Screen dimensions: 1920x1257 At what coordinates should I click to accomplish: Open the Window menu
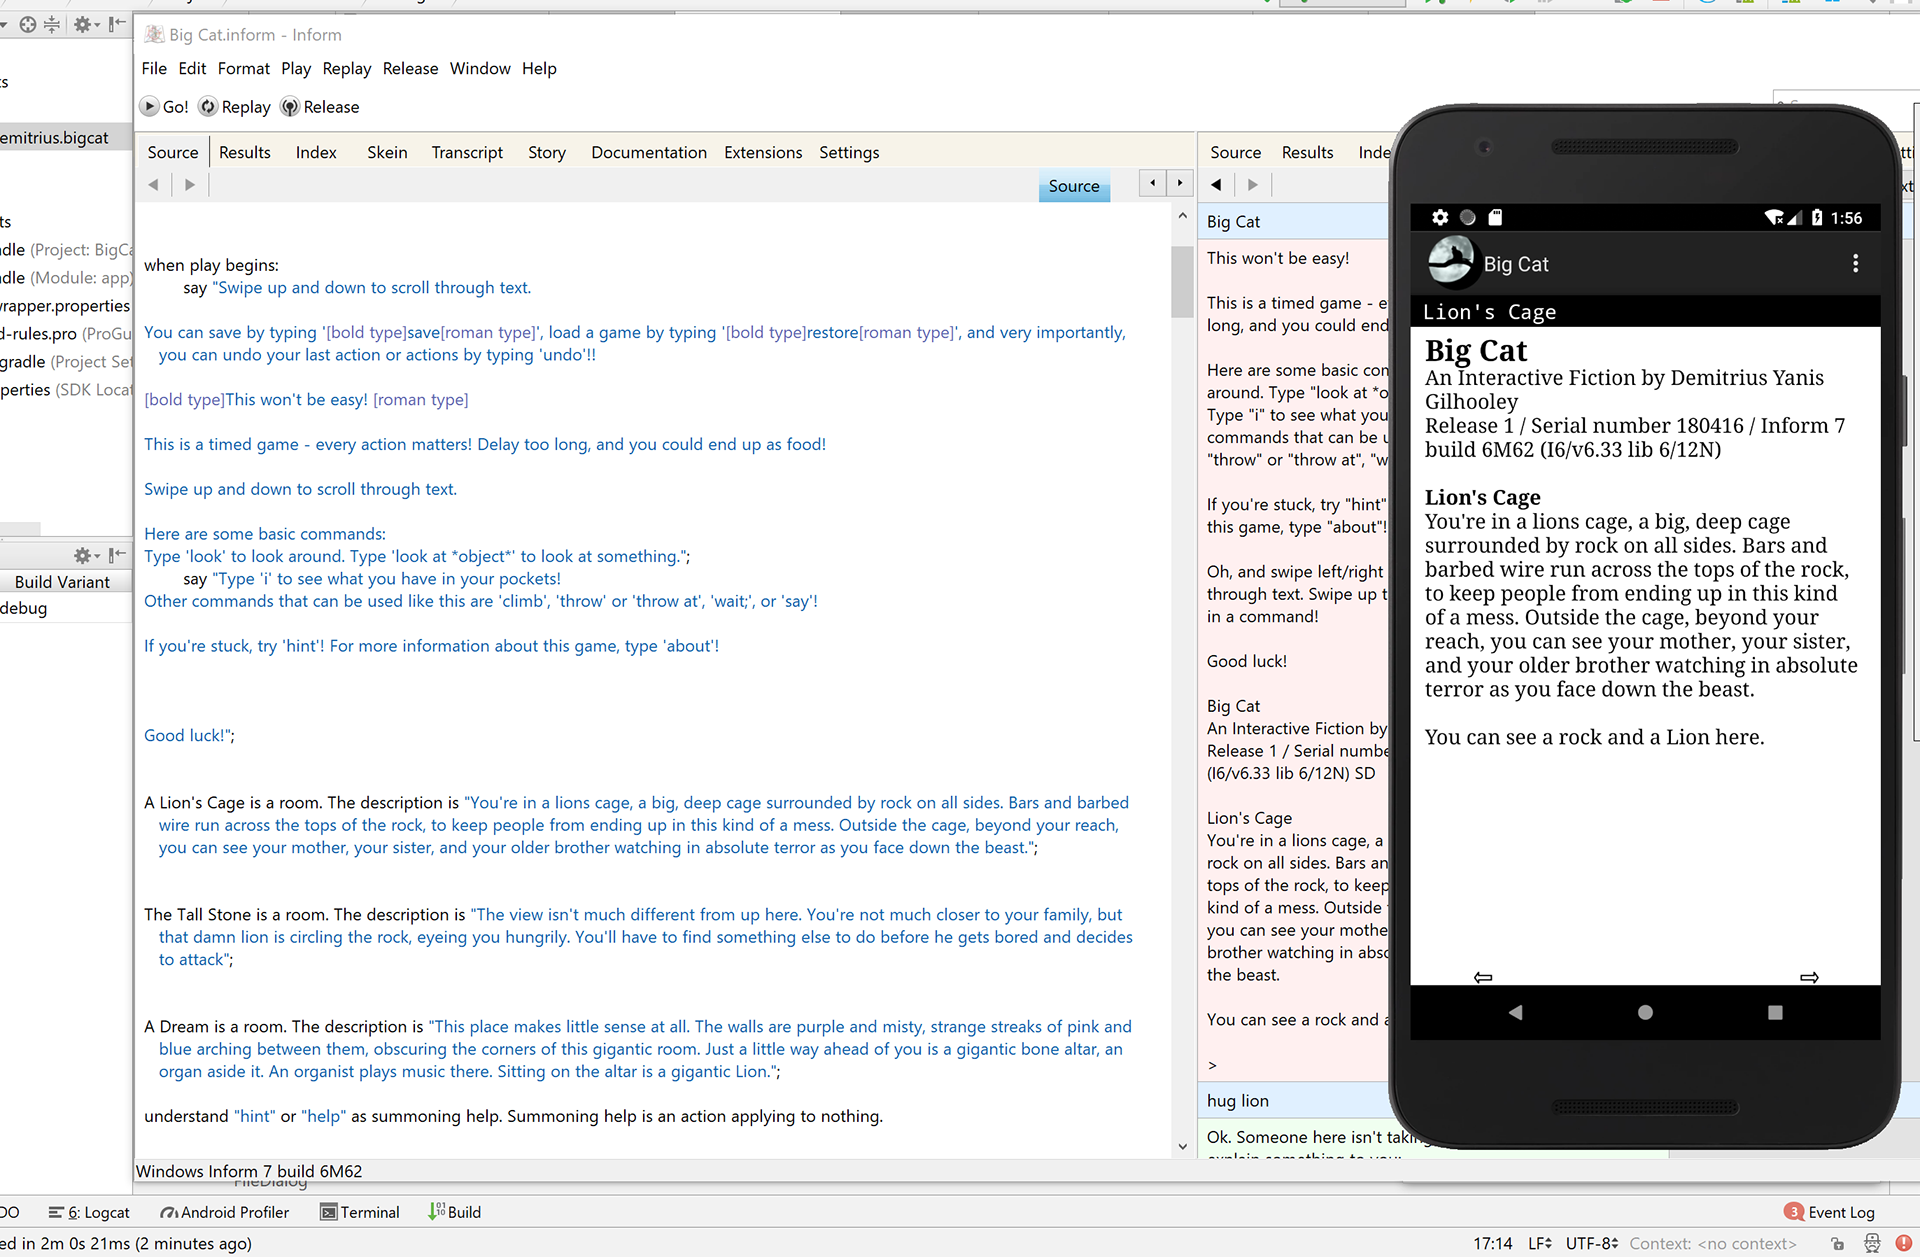pyautogui.click(x=480, y=68)
